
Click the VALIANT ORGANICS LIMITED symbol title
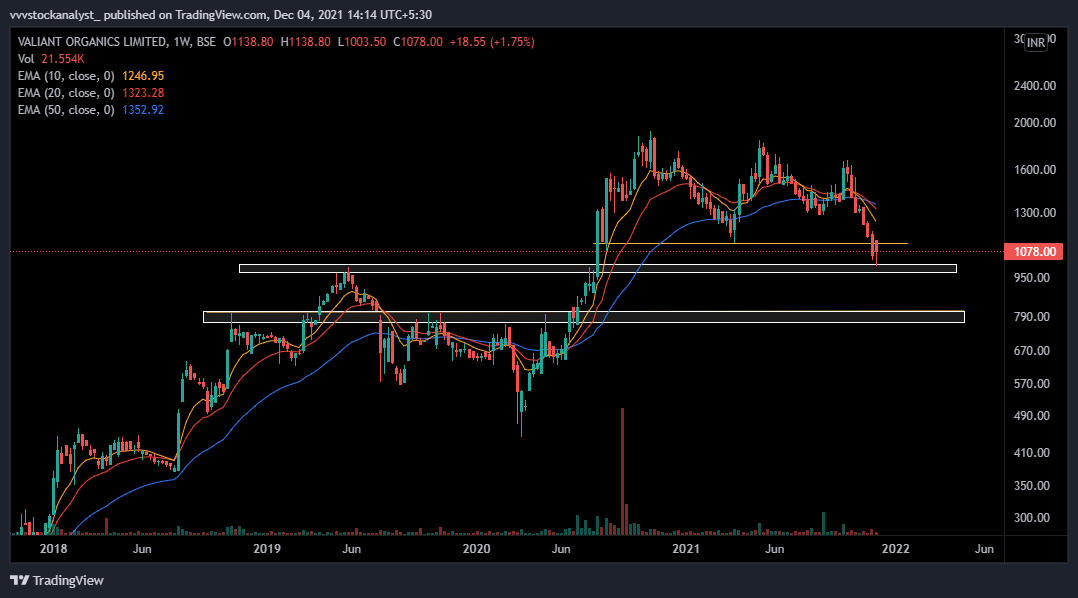point(91,42)
